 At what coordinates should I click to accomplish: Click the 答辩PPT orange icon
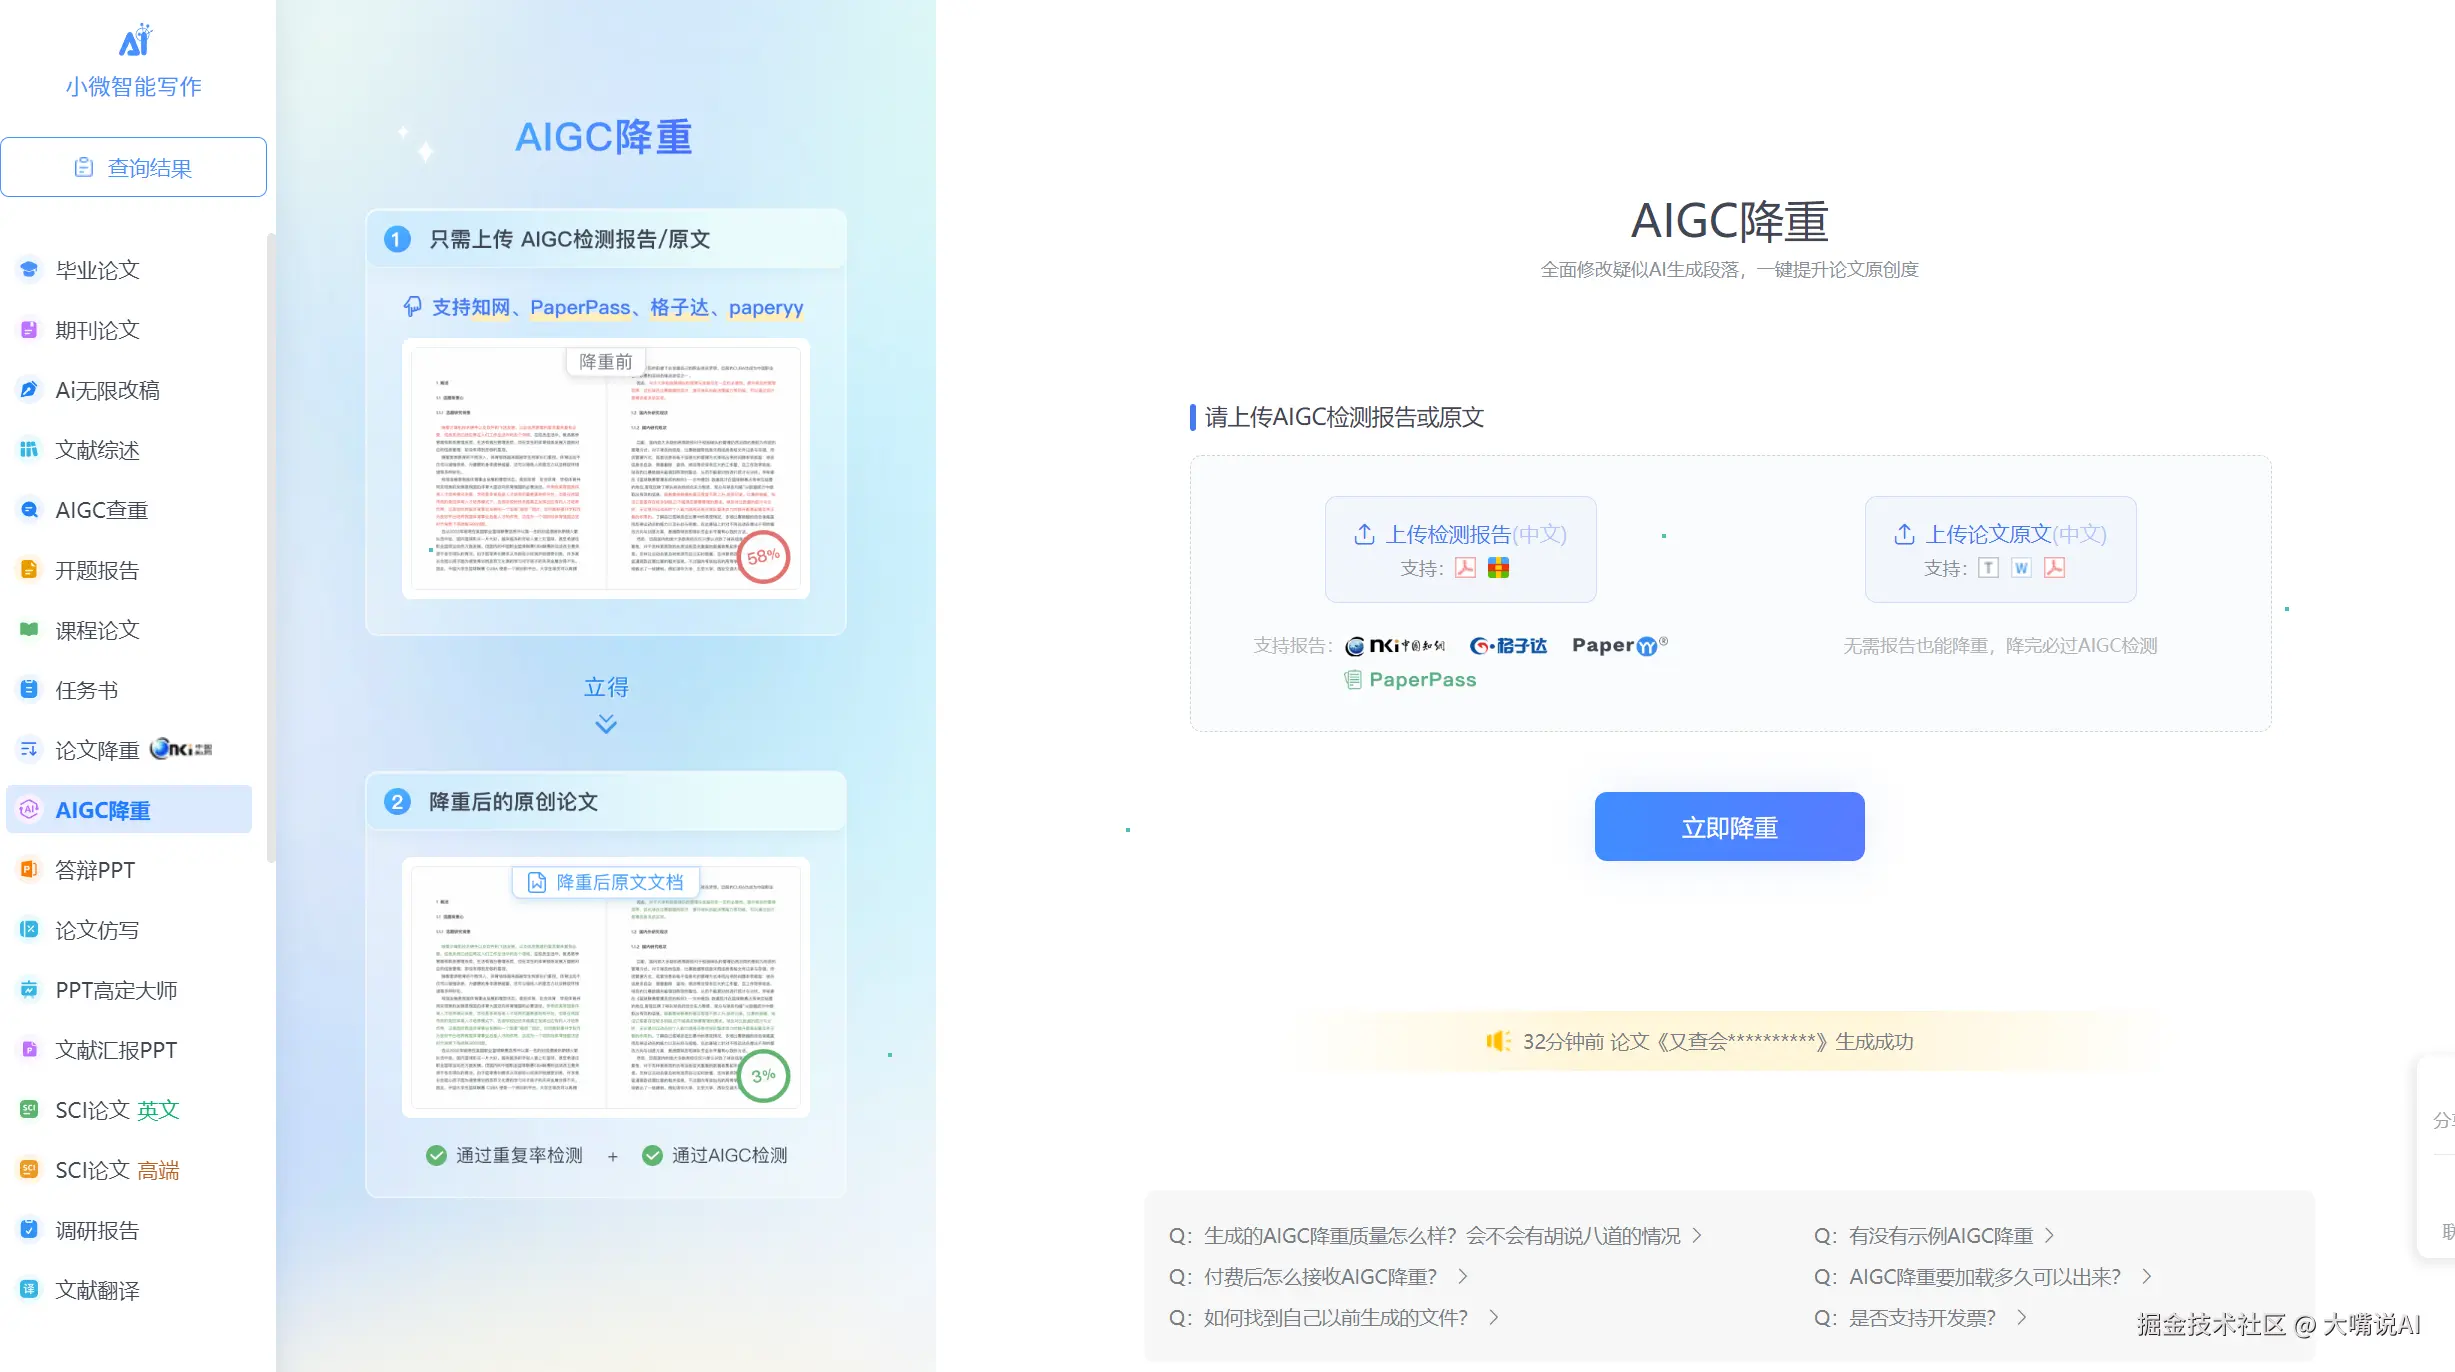point(29,869)
